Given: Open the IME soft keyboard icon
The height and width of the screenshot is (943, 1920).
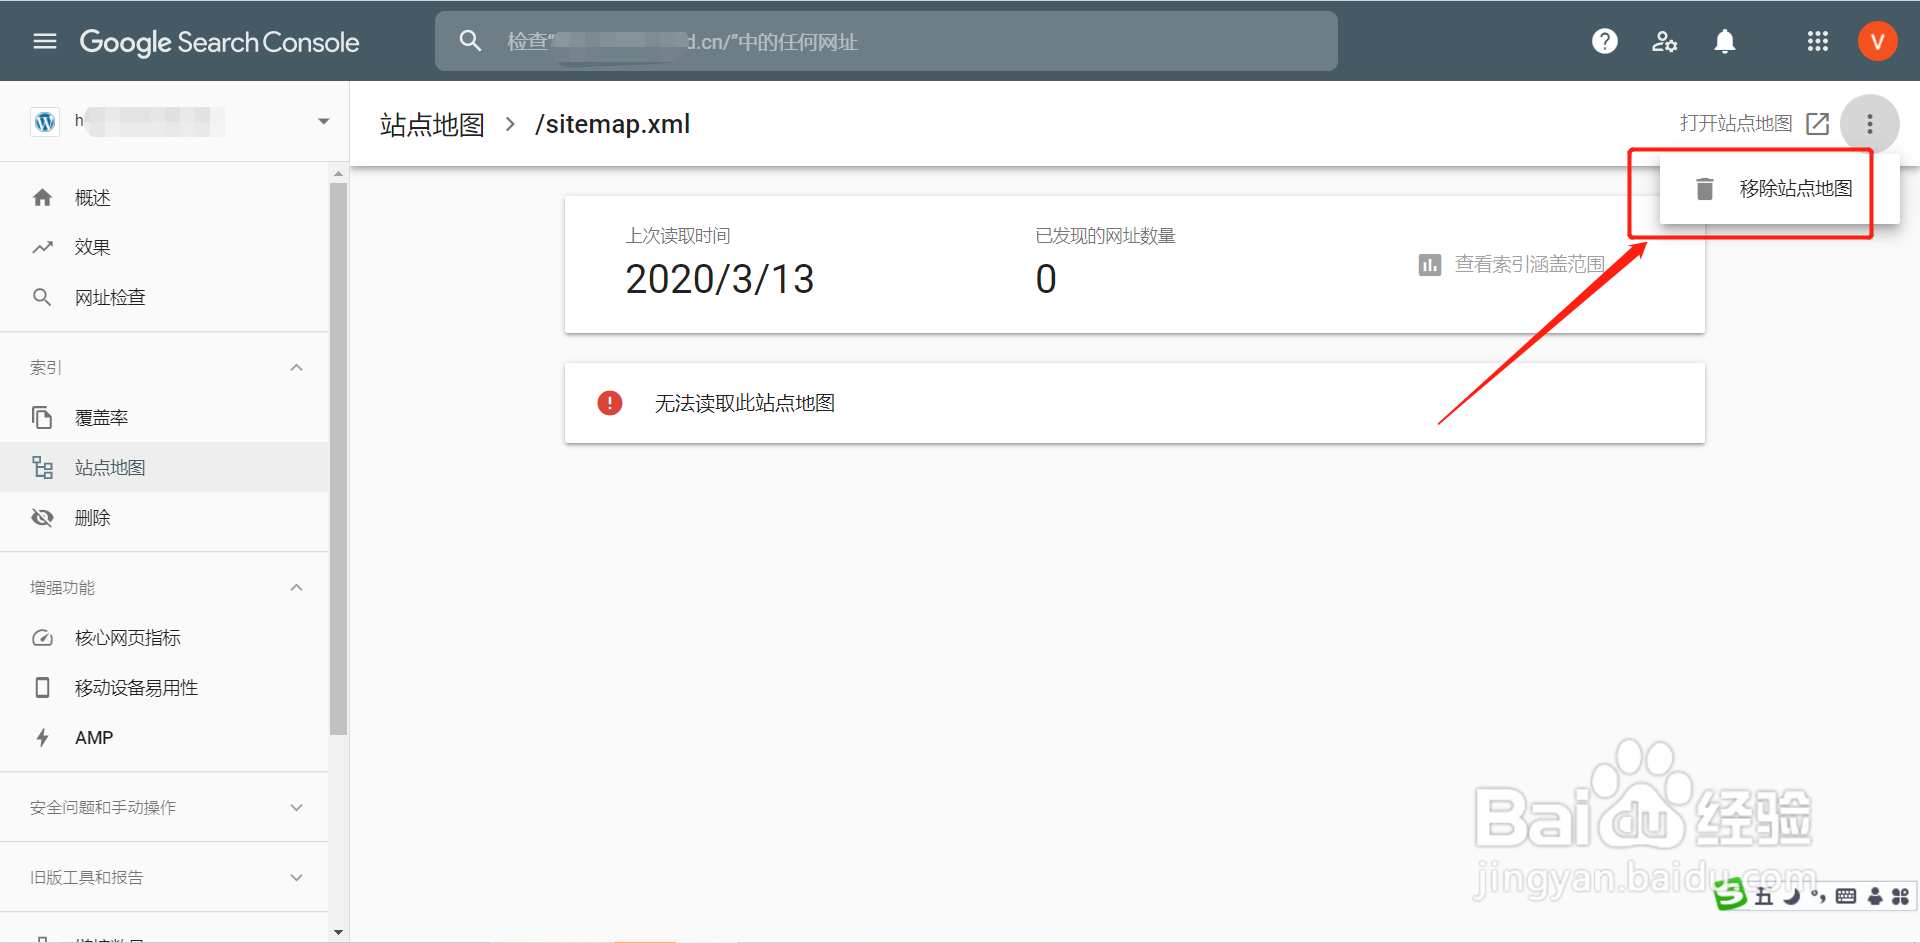Looking at the screenshot, I should point(1846,896).
